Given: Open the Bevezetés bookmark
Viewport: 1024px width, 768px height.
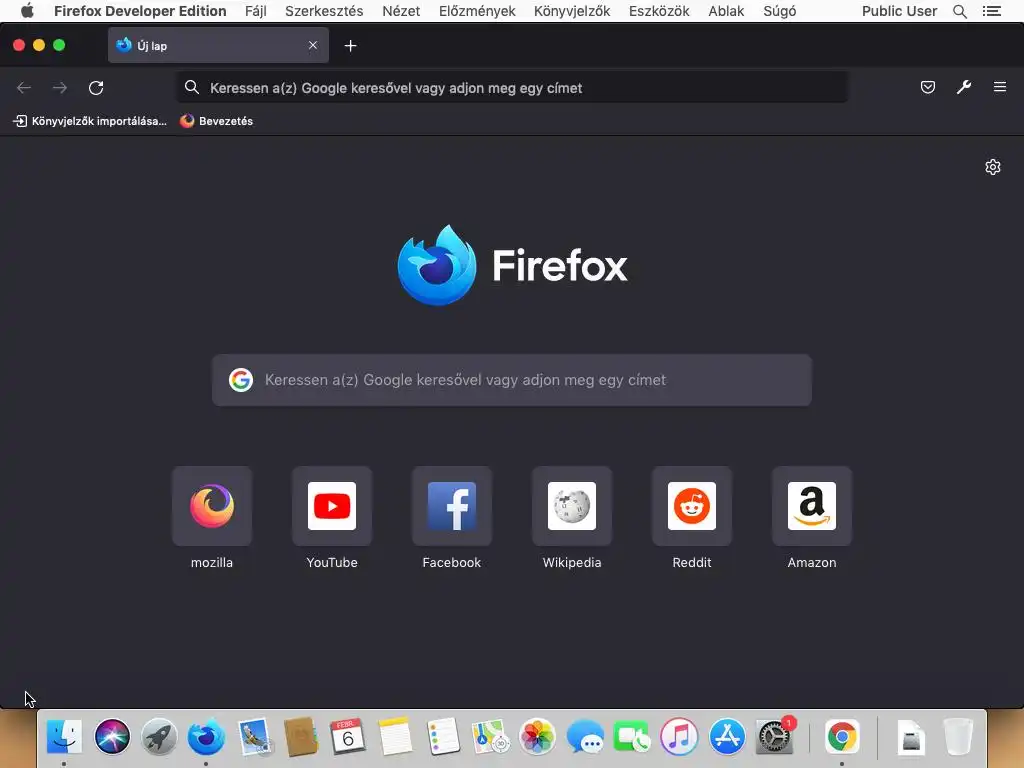Looking at the screenshot, I should tap(216, 121).
